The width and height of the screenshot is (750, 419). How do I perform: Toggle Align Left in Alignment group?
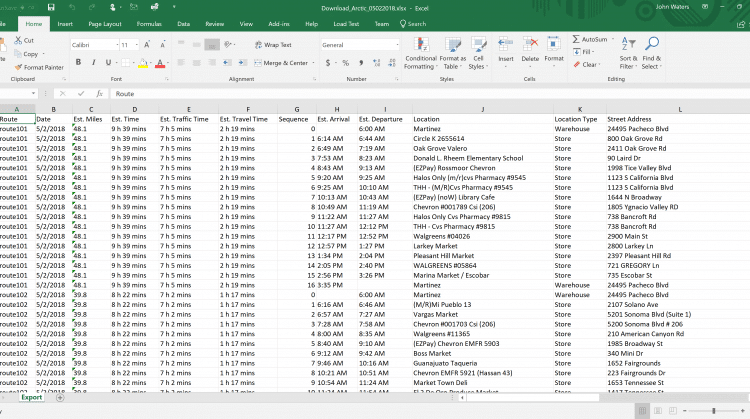(181, 63)
